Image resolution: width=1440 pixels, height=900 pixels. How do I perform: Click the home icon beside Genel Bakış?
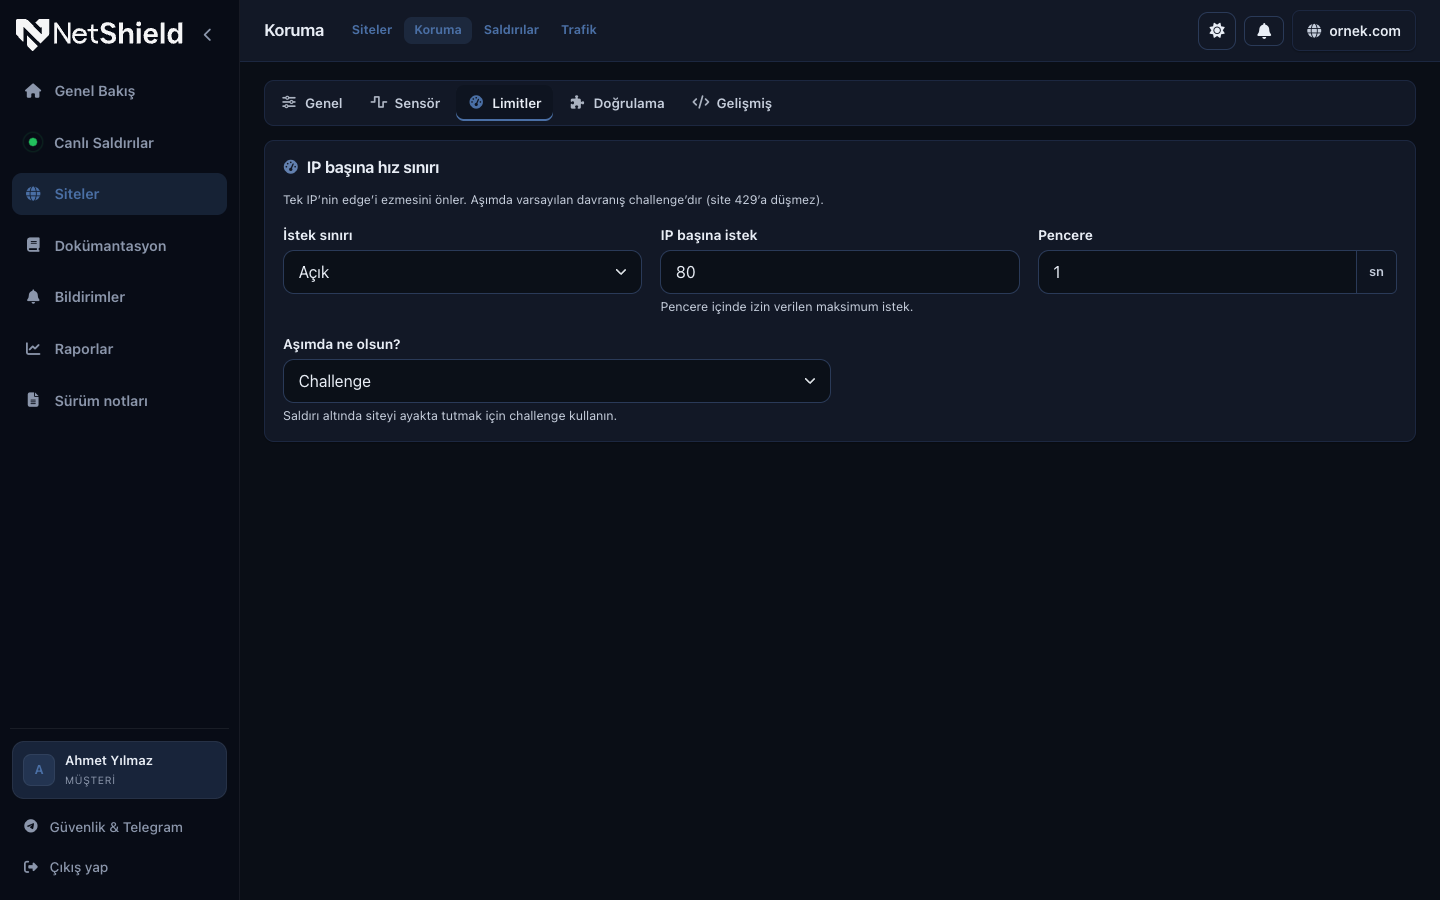pyautogui.click(x=33, y=91)
